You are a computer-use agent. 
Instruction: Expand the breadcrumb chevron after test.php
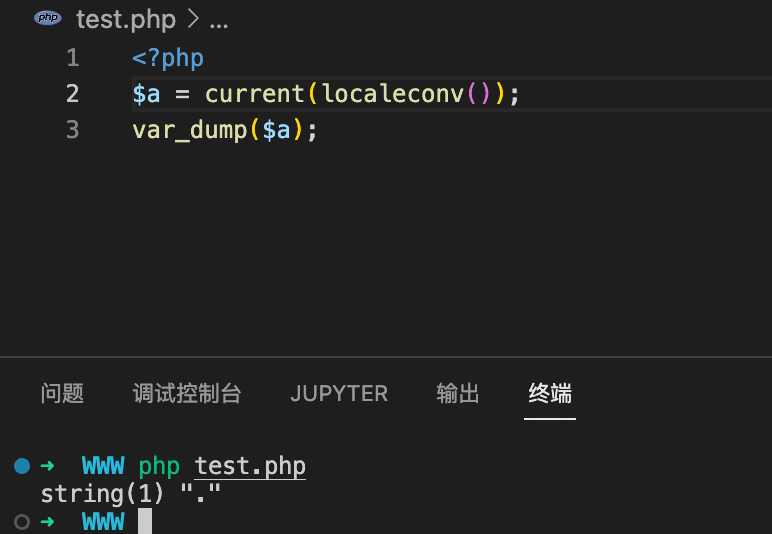point(193,19)
